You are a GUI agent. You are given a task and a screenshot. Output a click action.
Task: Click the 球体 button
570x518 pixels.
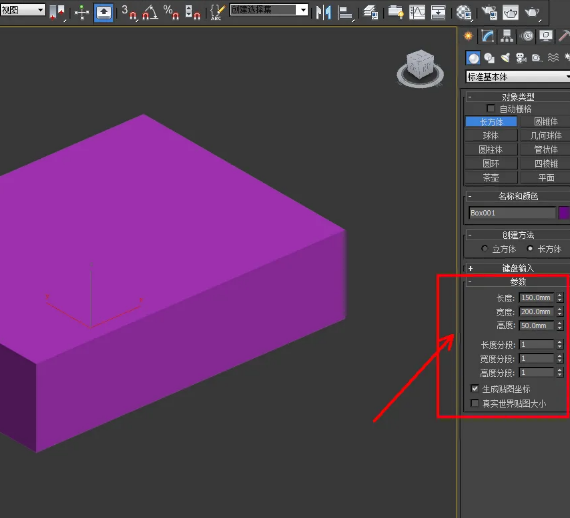click(x=491, y=136)
